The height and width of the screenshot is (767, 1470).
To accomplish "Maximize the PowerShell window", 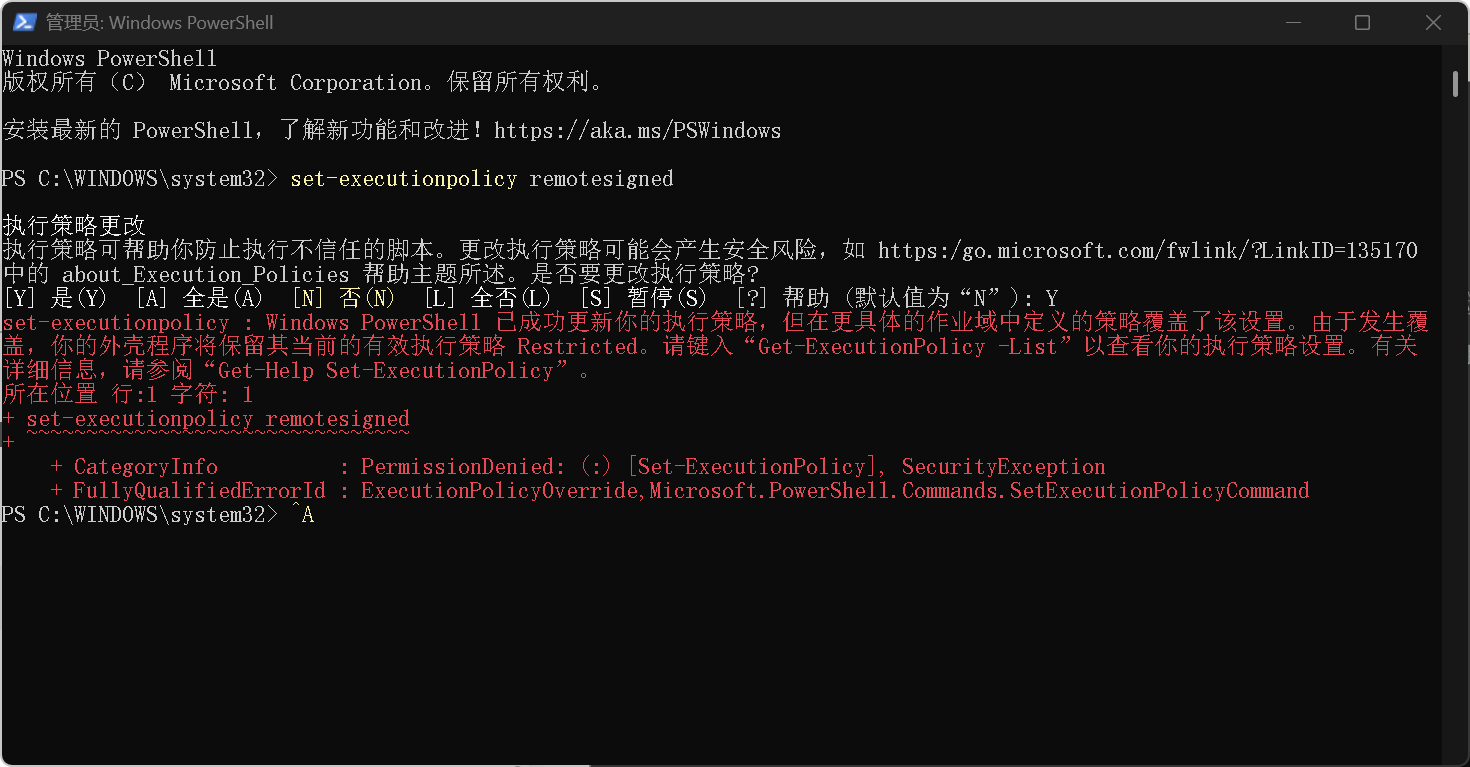I will click(x=1362, y=21).
